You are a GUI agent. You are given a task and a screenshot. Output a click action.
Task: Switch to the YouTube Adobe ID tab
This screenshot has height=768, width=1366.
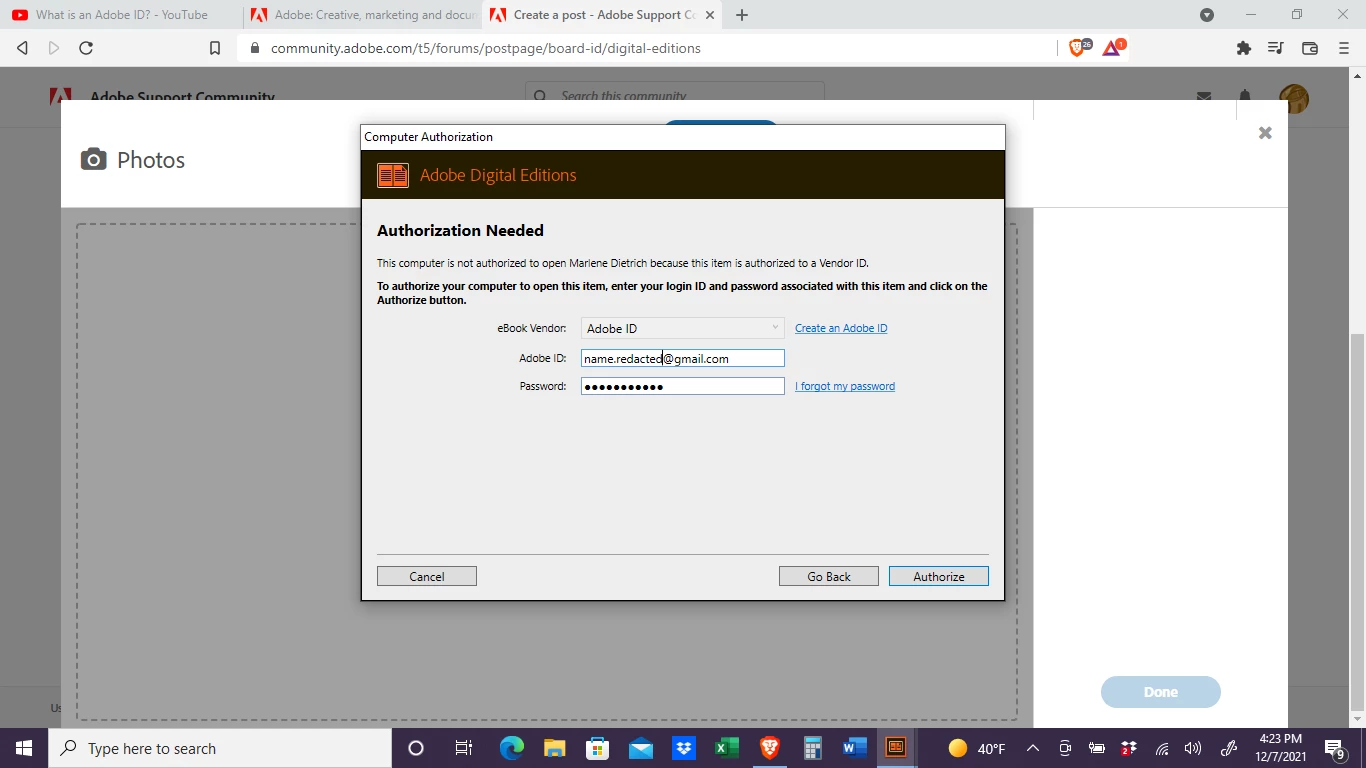coord(122,15)
